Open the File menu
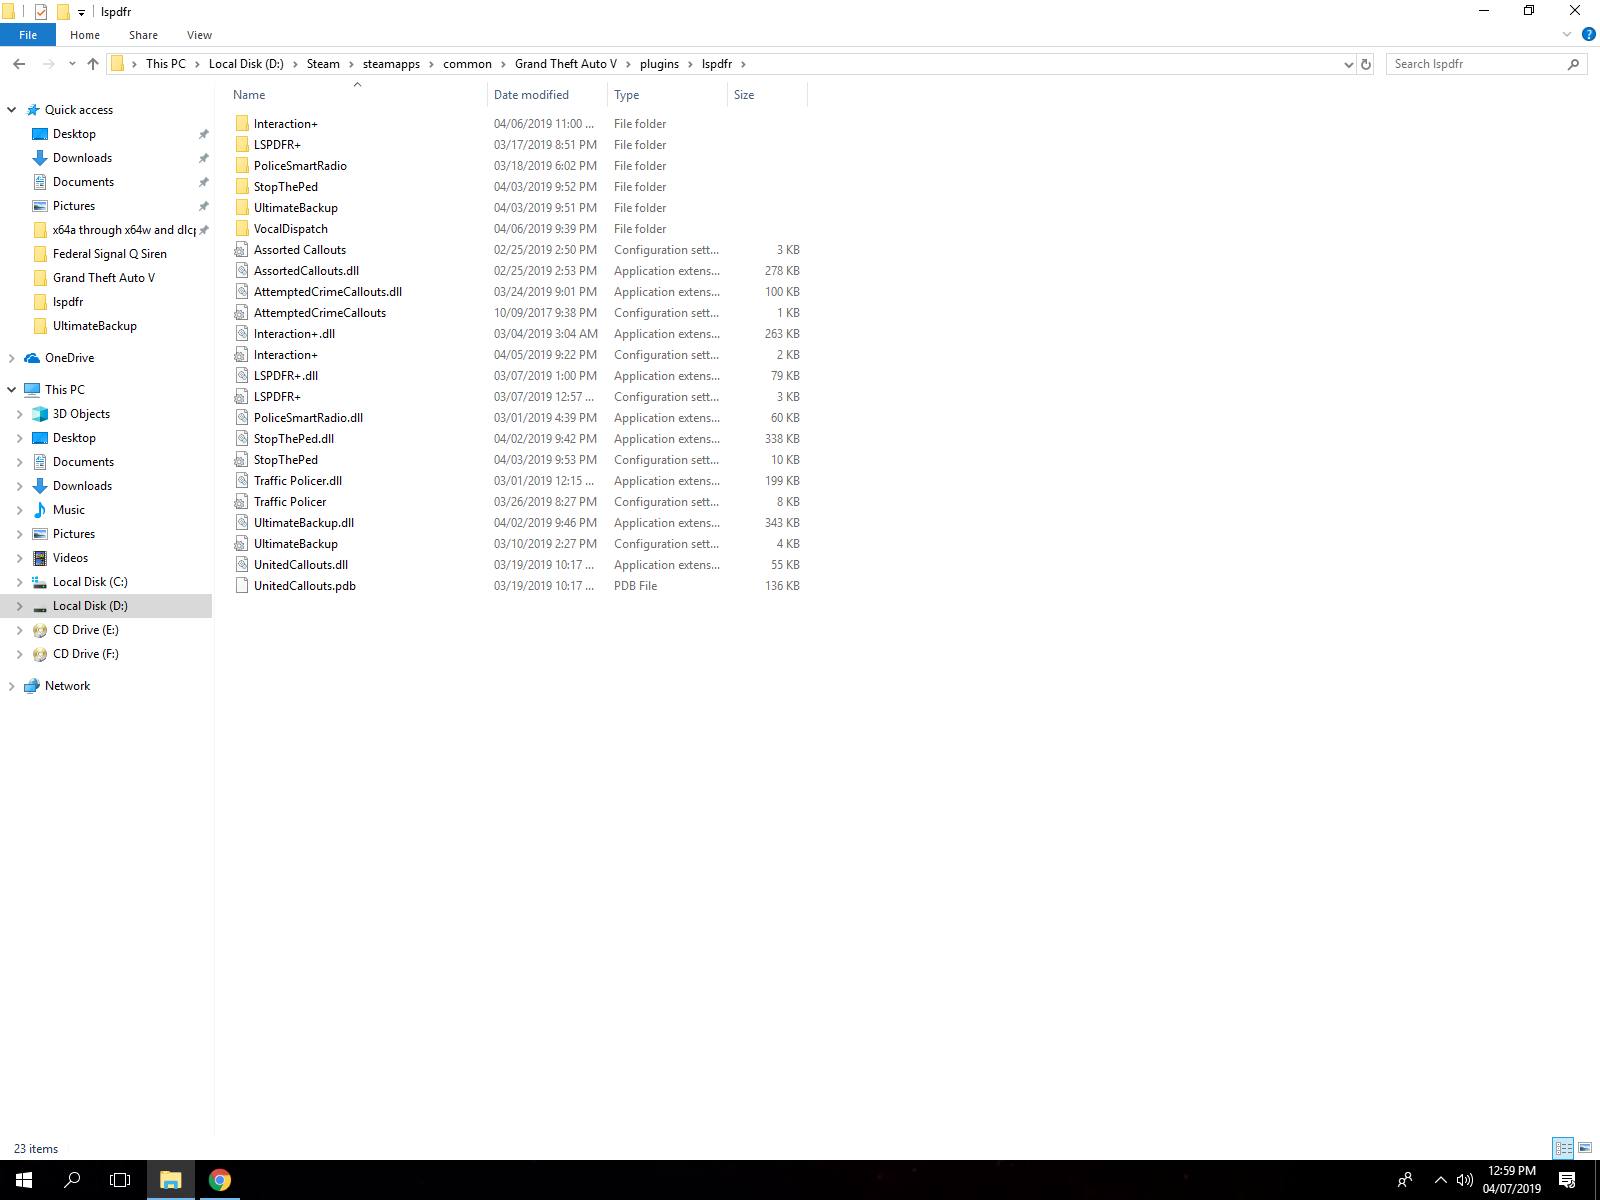This screenshot has width=1600, height=1200. click(x=28, y=35)
